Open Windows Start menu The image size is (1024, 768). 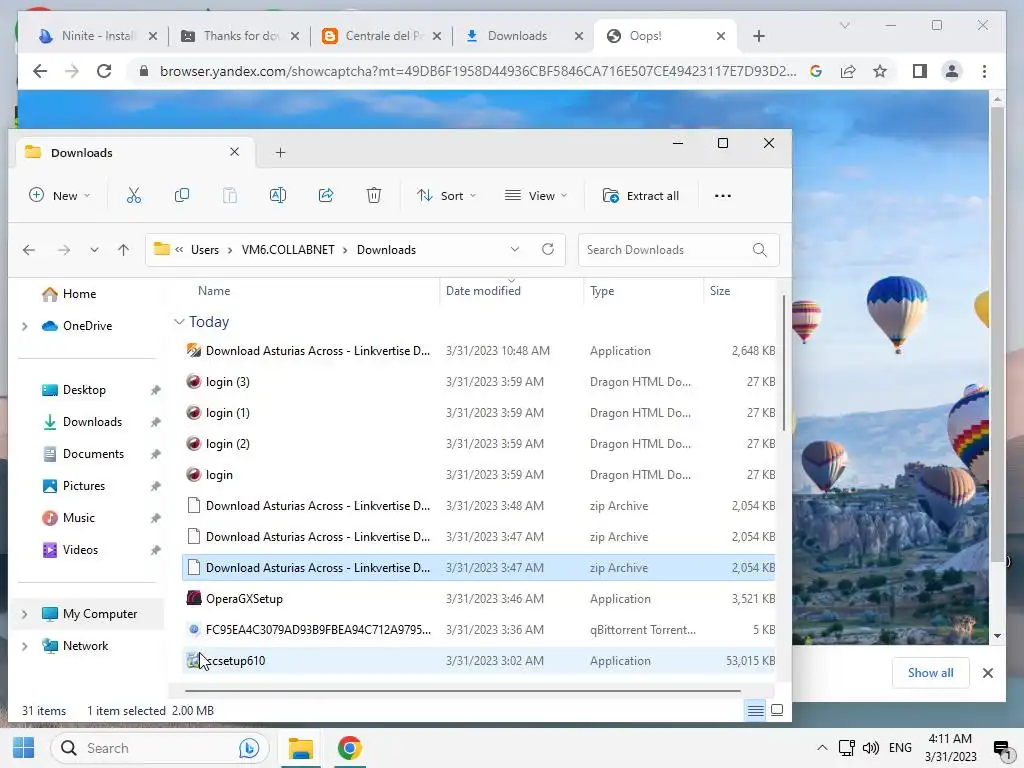(24, 748)
